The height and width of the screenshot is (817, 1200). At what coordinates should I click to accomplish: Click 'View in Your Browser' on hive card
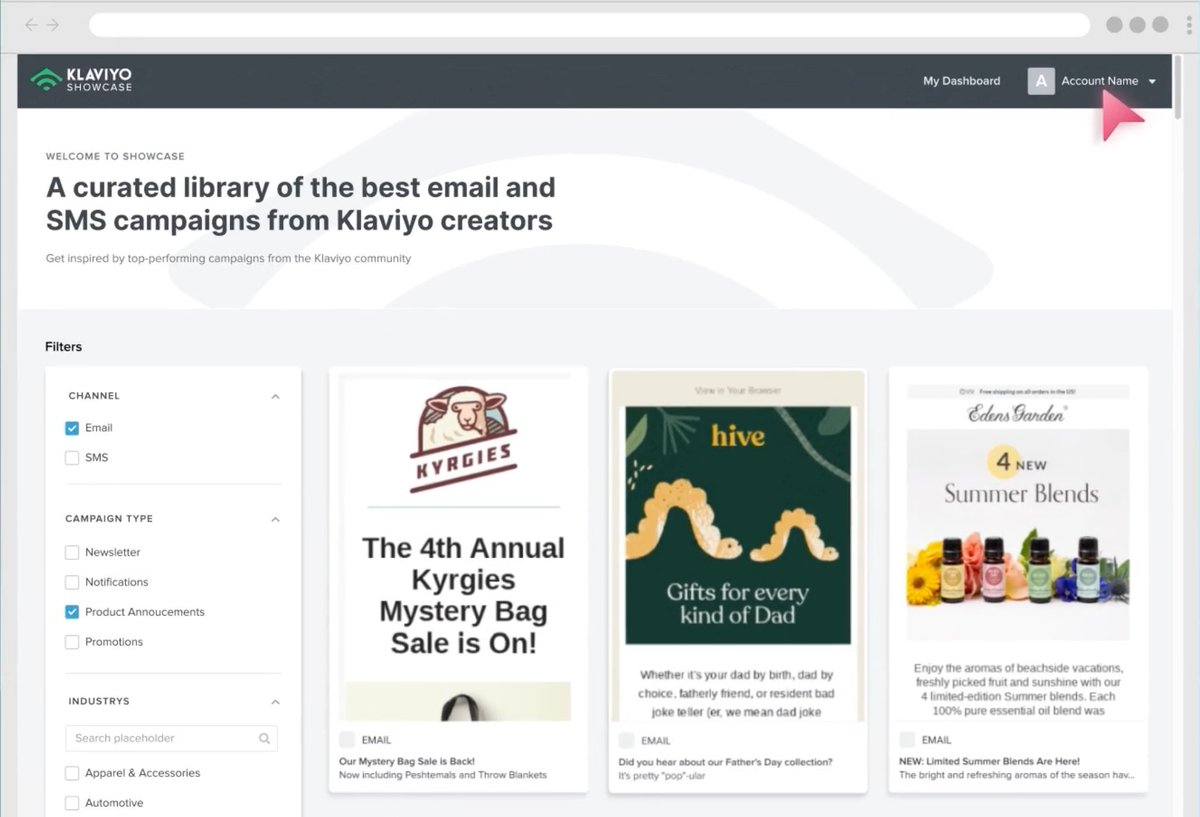[x=738, y=390]
